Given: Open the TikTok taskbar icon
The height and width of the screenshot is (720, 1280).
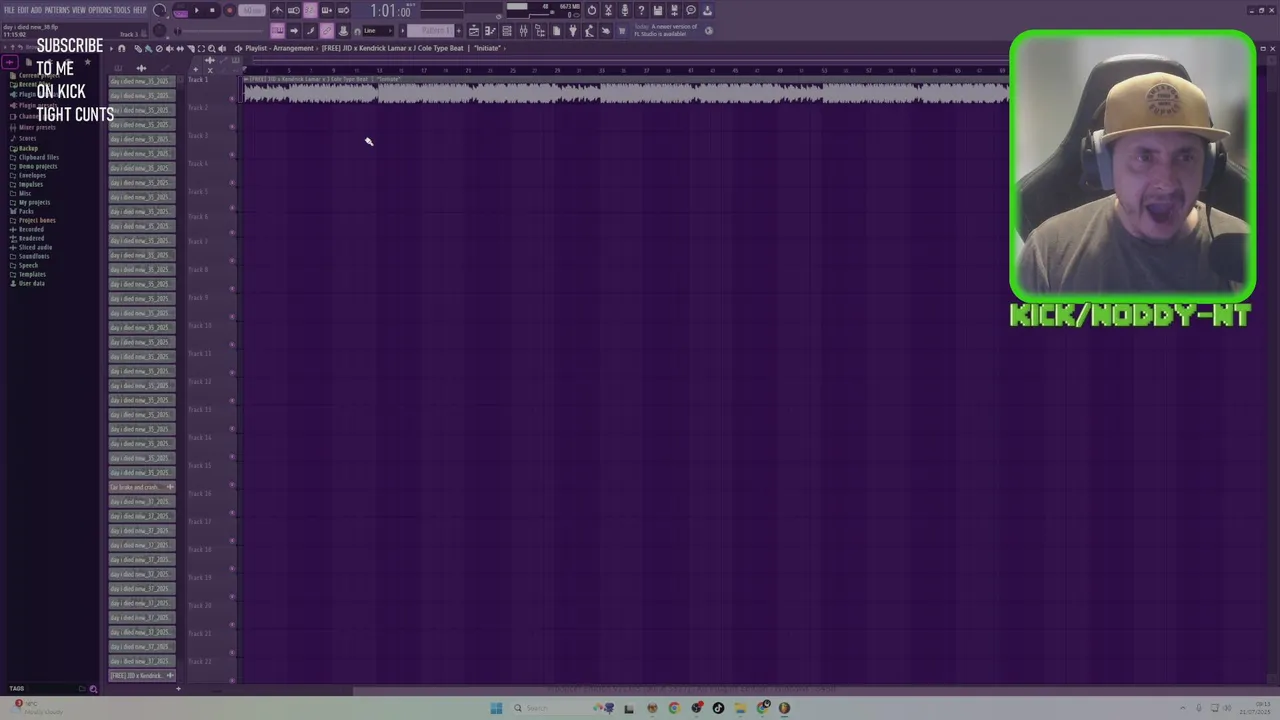Looking at the screenshot, I should (x=718, y=708).
